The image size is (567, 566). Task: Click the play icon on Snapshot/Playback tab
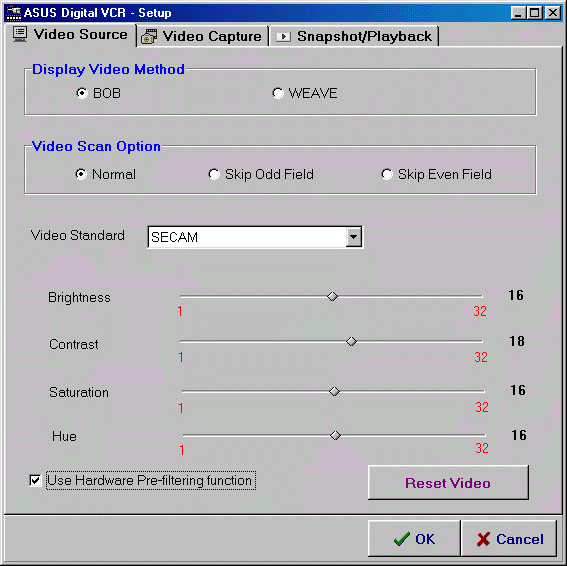(284, 37)
